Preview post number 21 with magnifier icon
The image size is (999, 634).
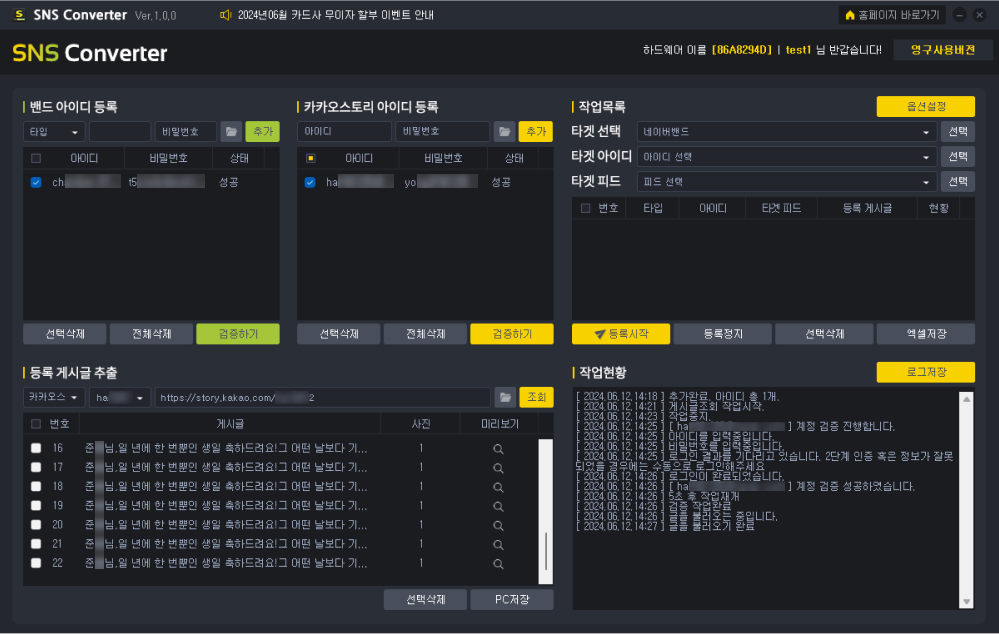(498, 544)
